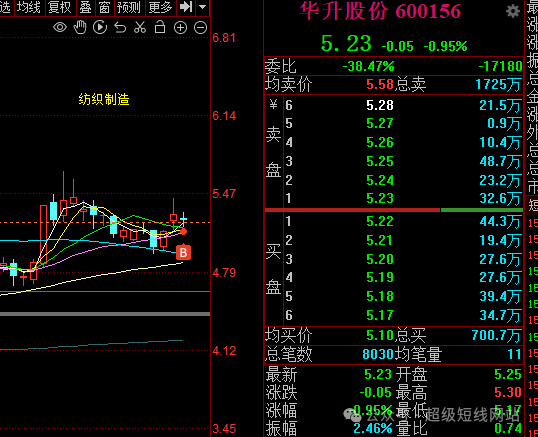Image resolution: width=538 pixels, height=437 pixels.
Task: Open the 复权 menu item
Action: point(59,7)
